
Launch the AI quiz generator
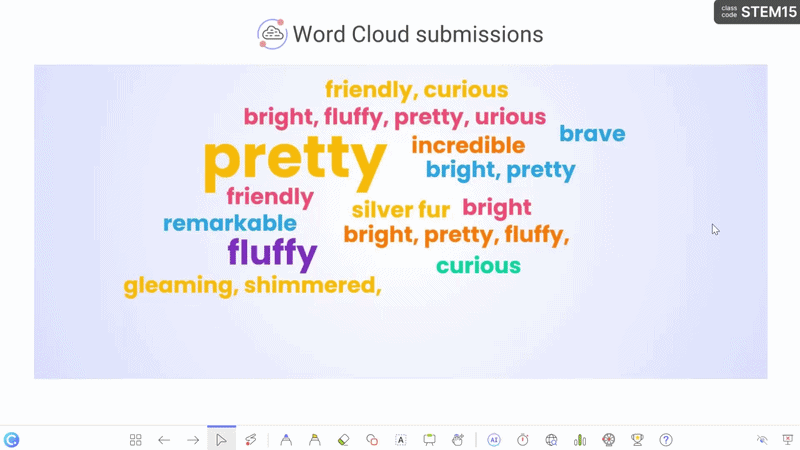(494, 440)
